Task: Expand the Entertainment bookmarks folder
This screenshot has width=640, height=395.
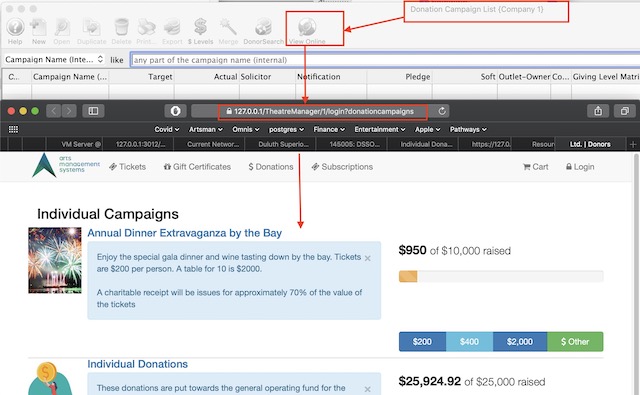Action: (380, 129)
